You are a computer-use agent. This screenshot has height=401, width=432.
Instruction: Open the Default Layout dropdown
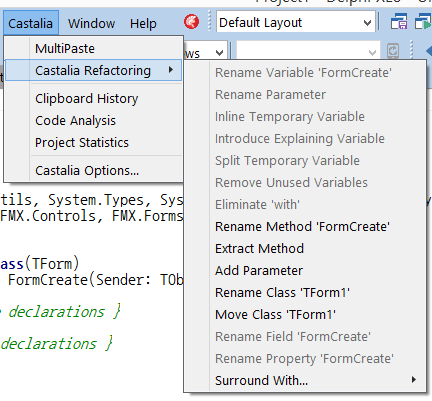[296, 23]
